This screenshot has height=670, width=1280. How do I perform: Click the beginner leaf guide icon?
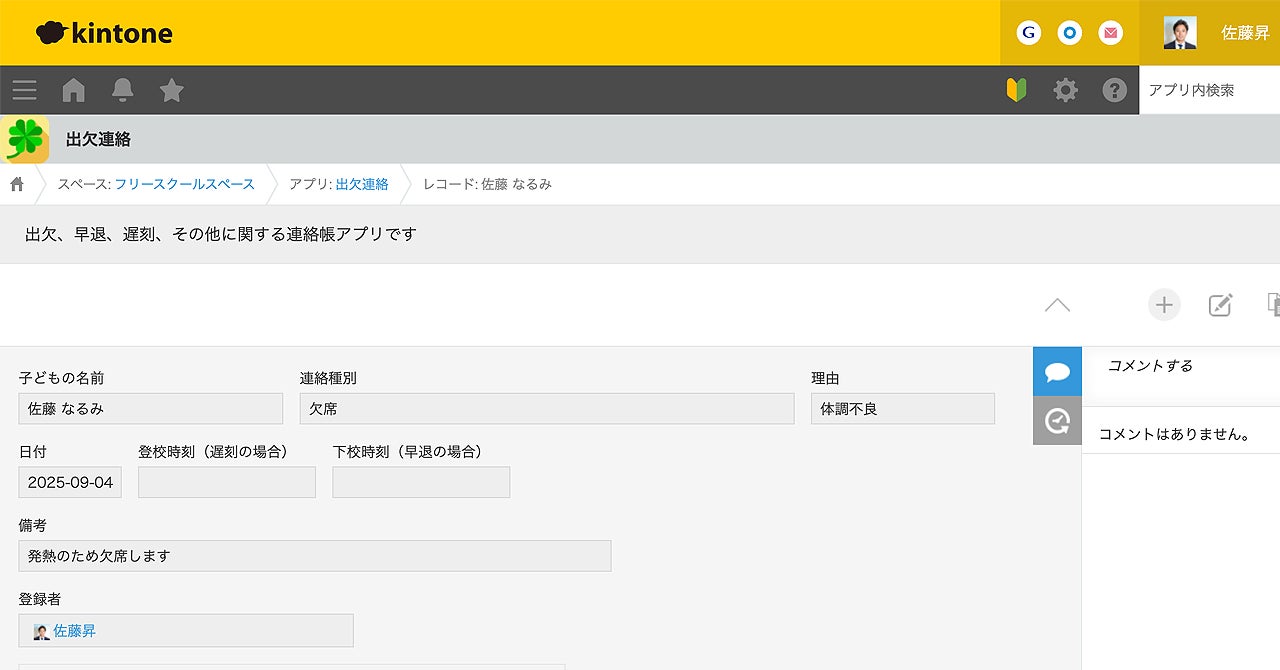[1017, 90]
